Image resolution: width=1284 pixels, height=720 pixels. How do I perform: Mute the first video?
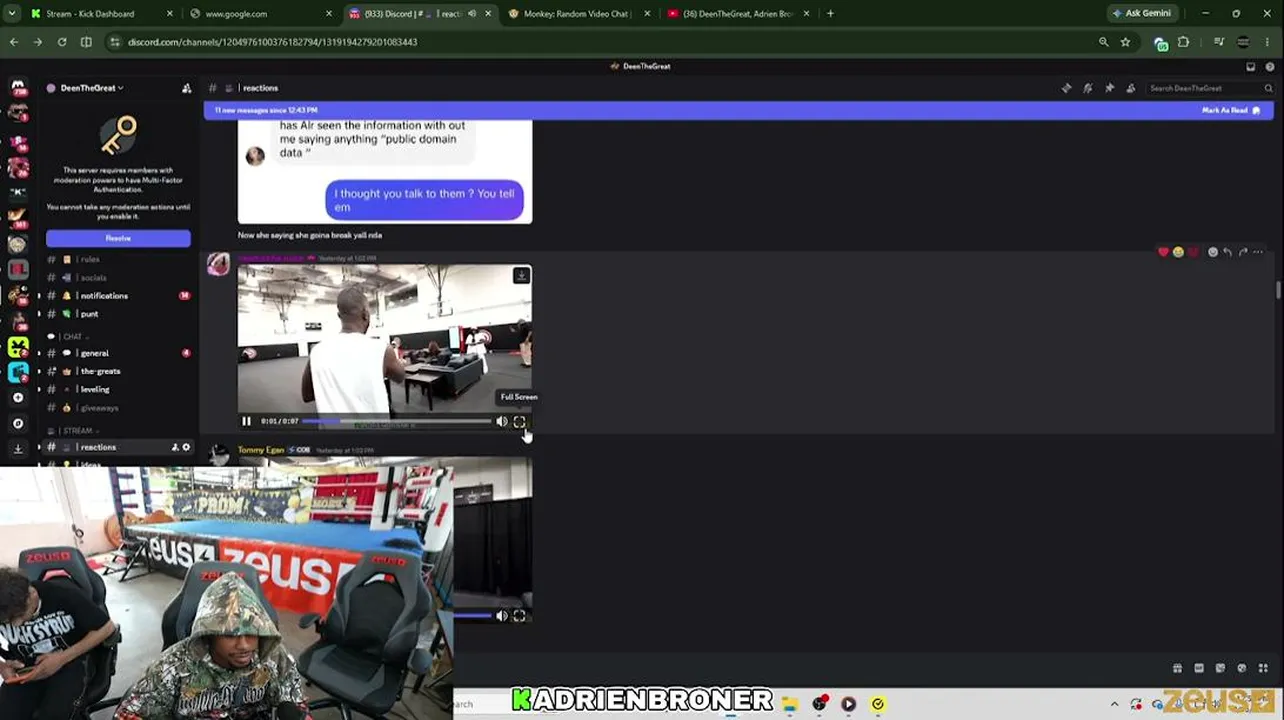point(502,421)
